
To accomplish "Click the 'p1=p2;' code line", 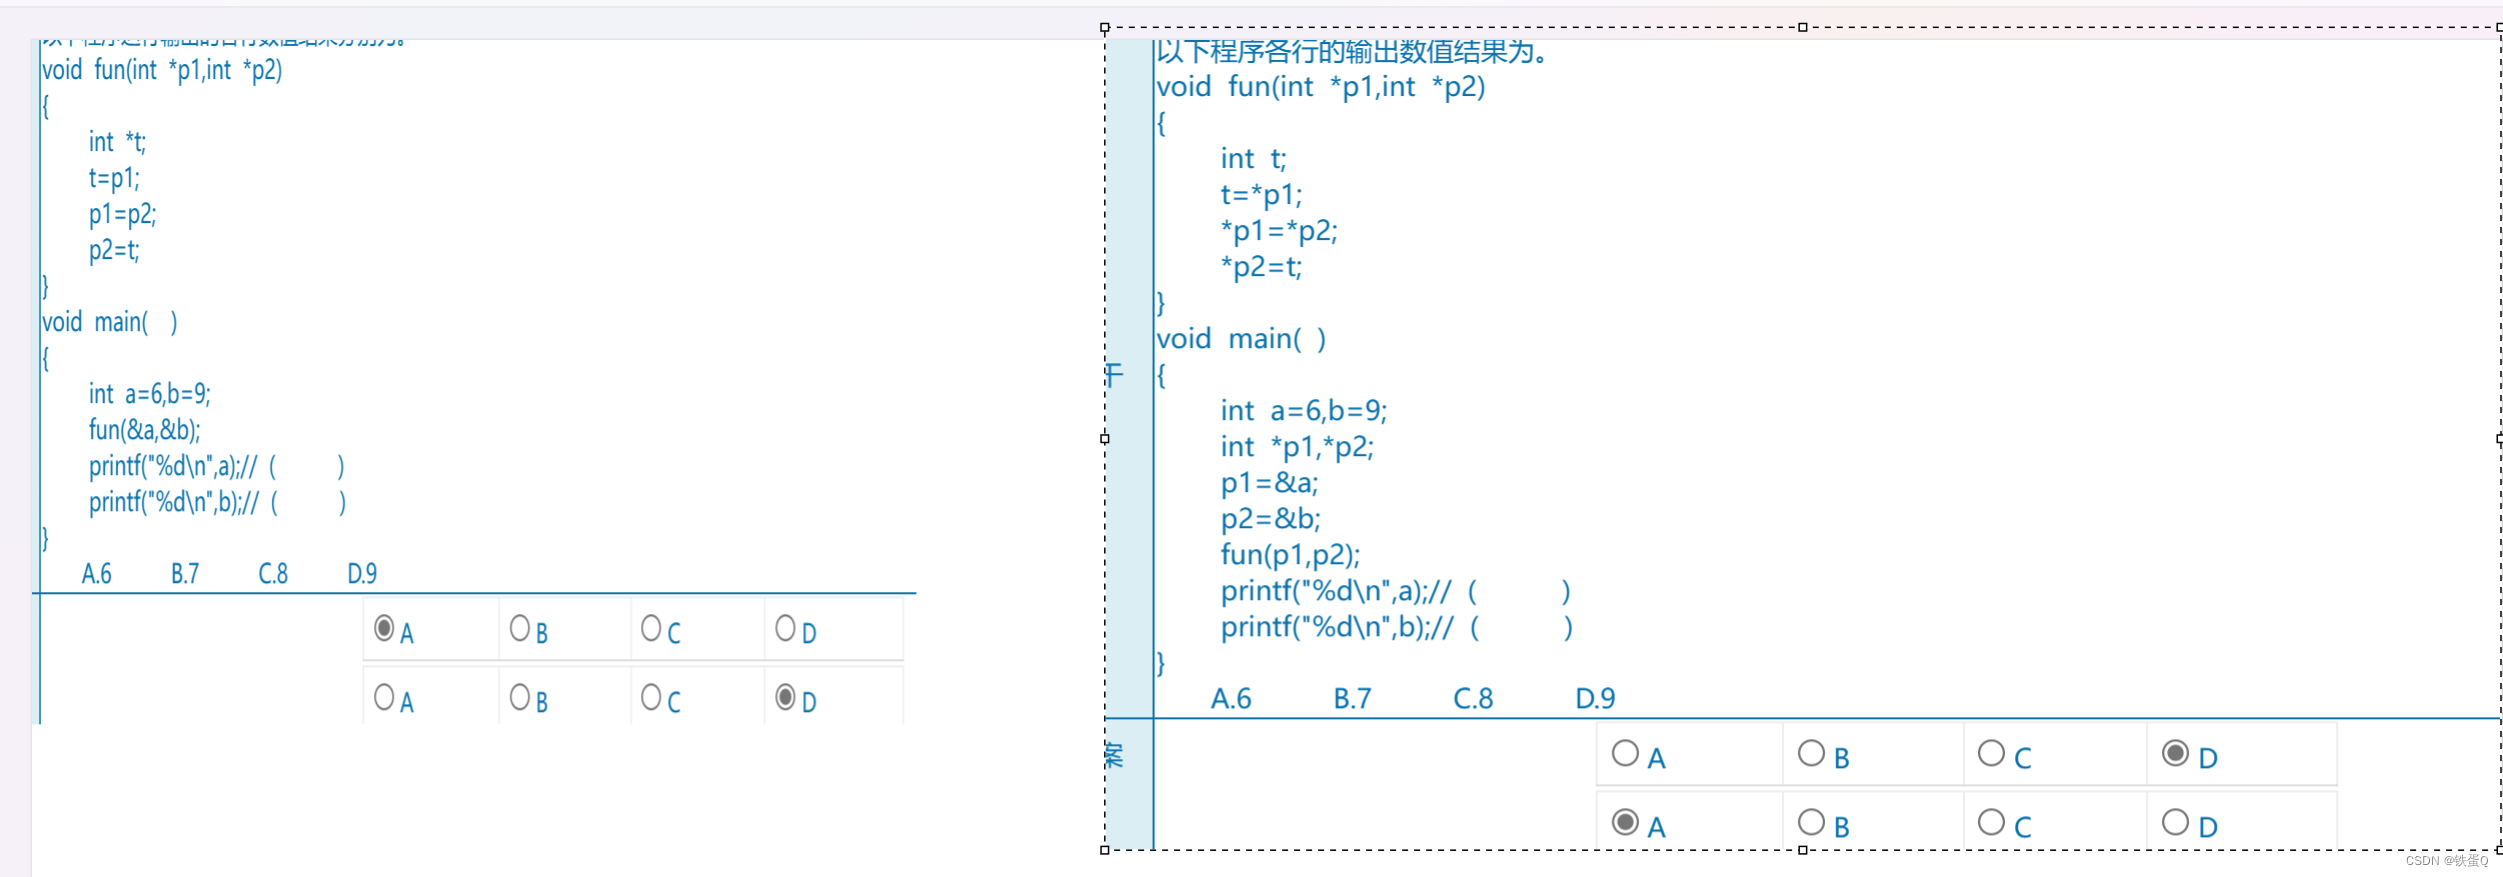I will pyautogui.click(x=122, y=214).
